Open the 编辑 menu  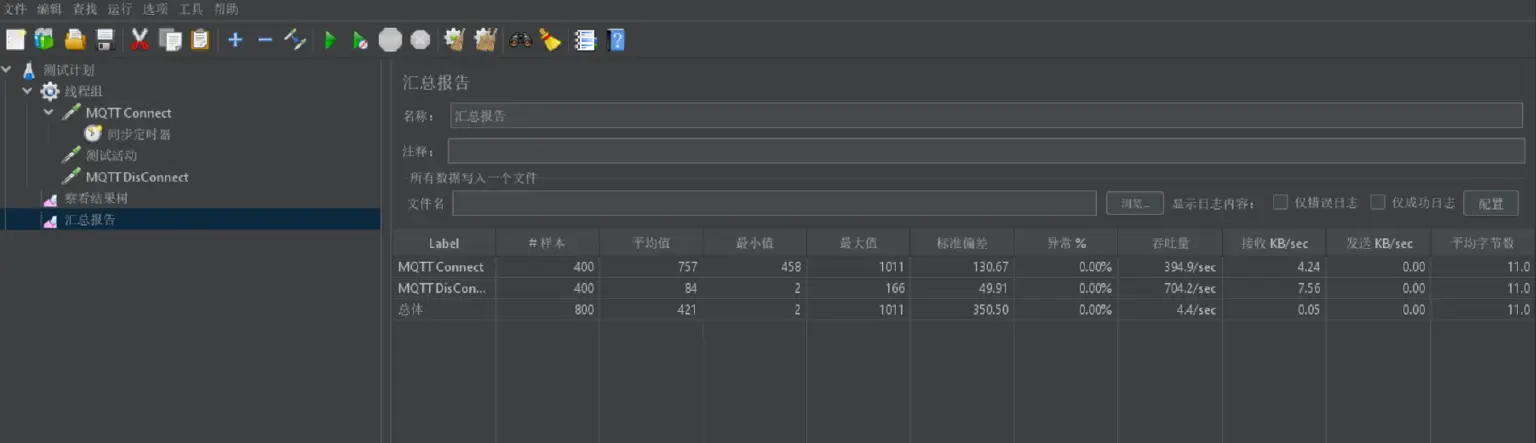tap(49, 9)
